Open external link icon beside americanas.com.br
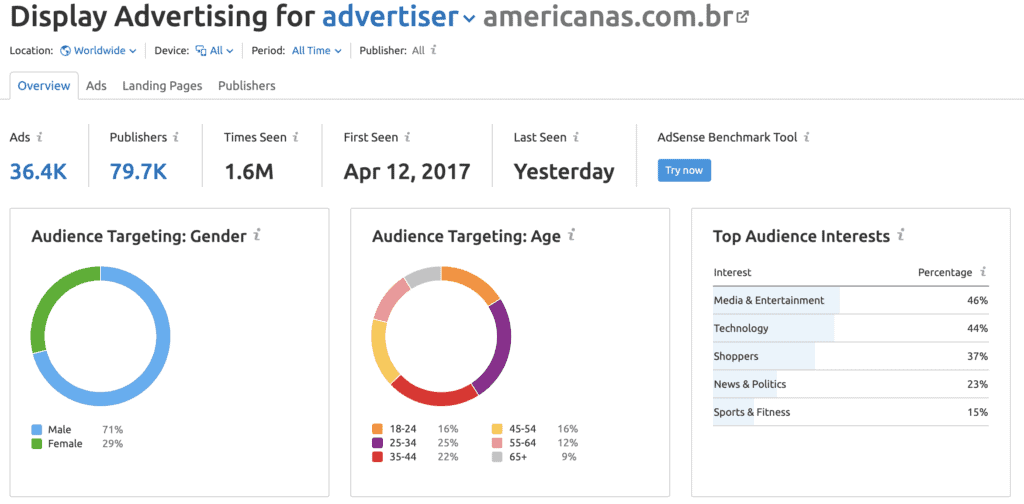This screenshot has height=504, width=1024. coord(742,18)
